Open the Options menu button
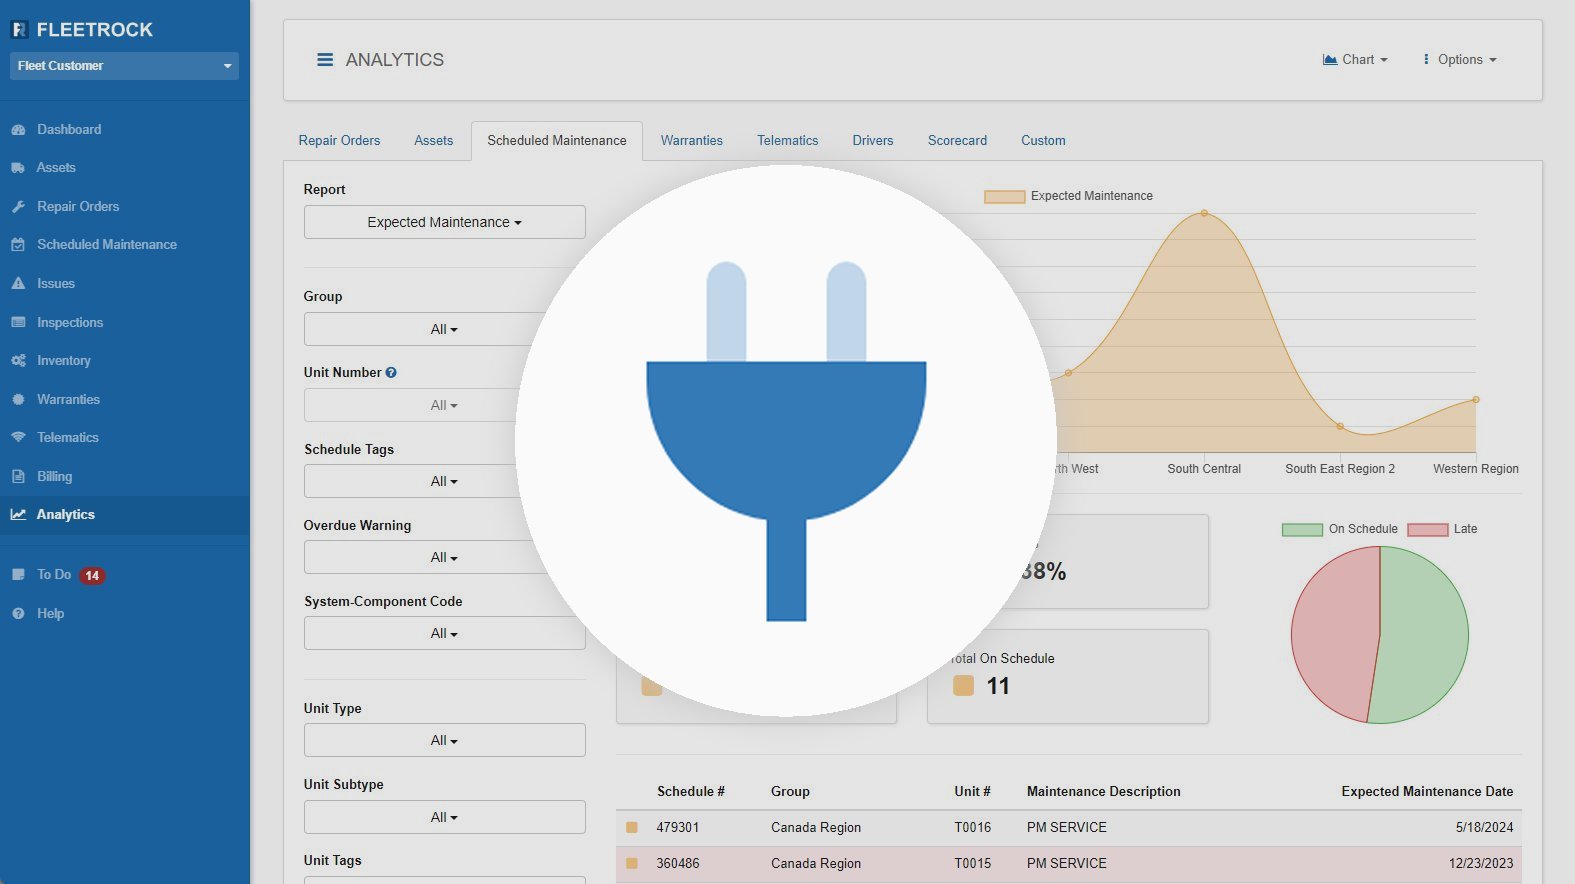The image size is (1575, 884). click(x=1460, y=60)
